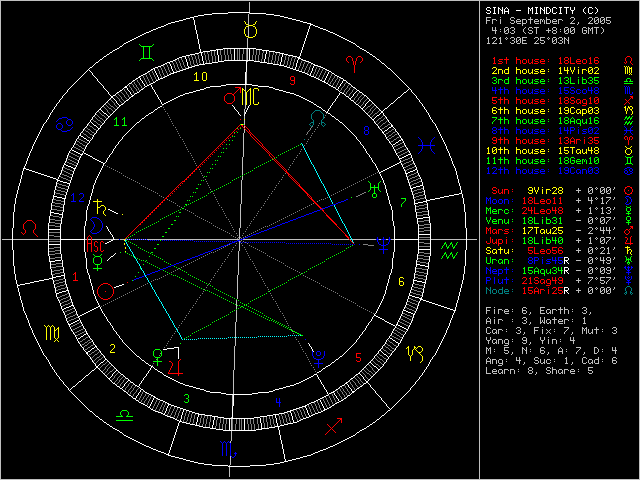
Task: Click the date 'Fri September 2, 2005'
Action: pos(548,21)
